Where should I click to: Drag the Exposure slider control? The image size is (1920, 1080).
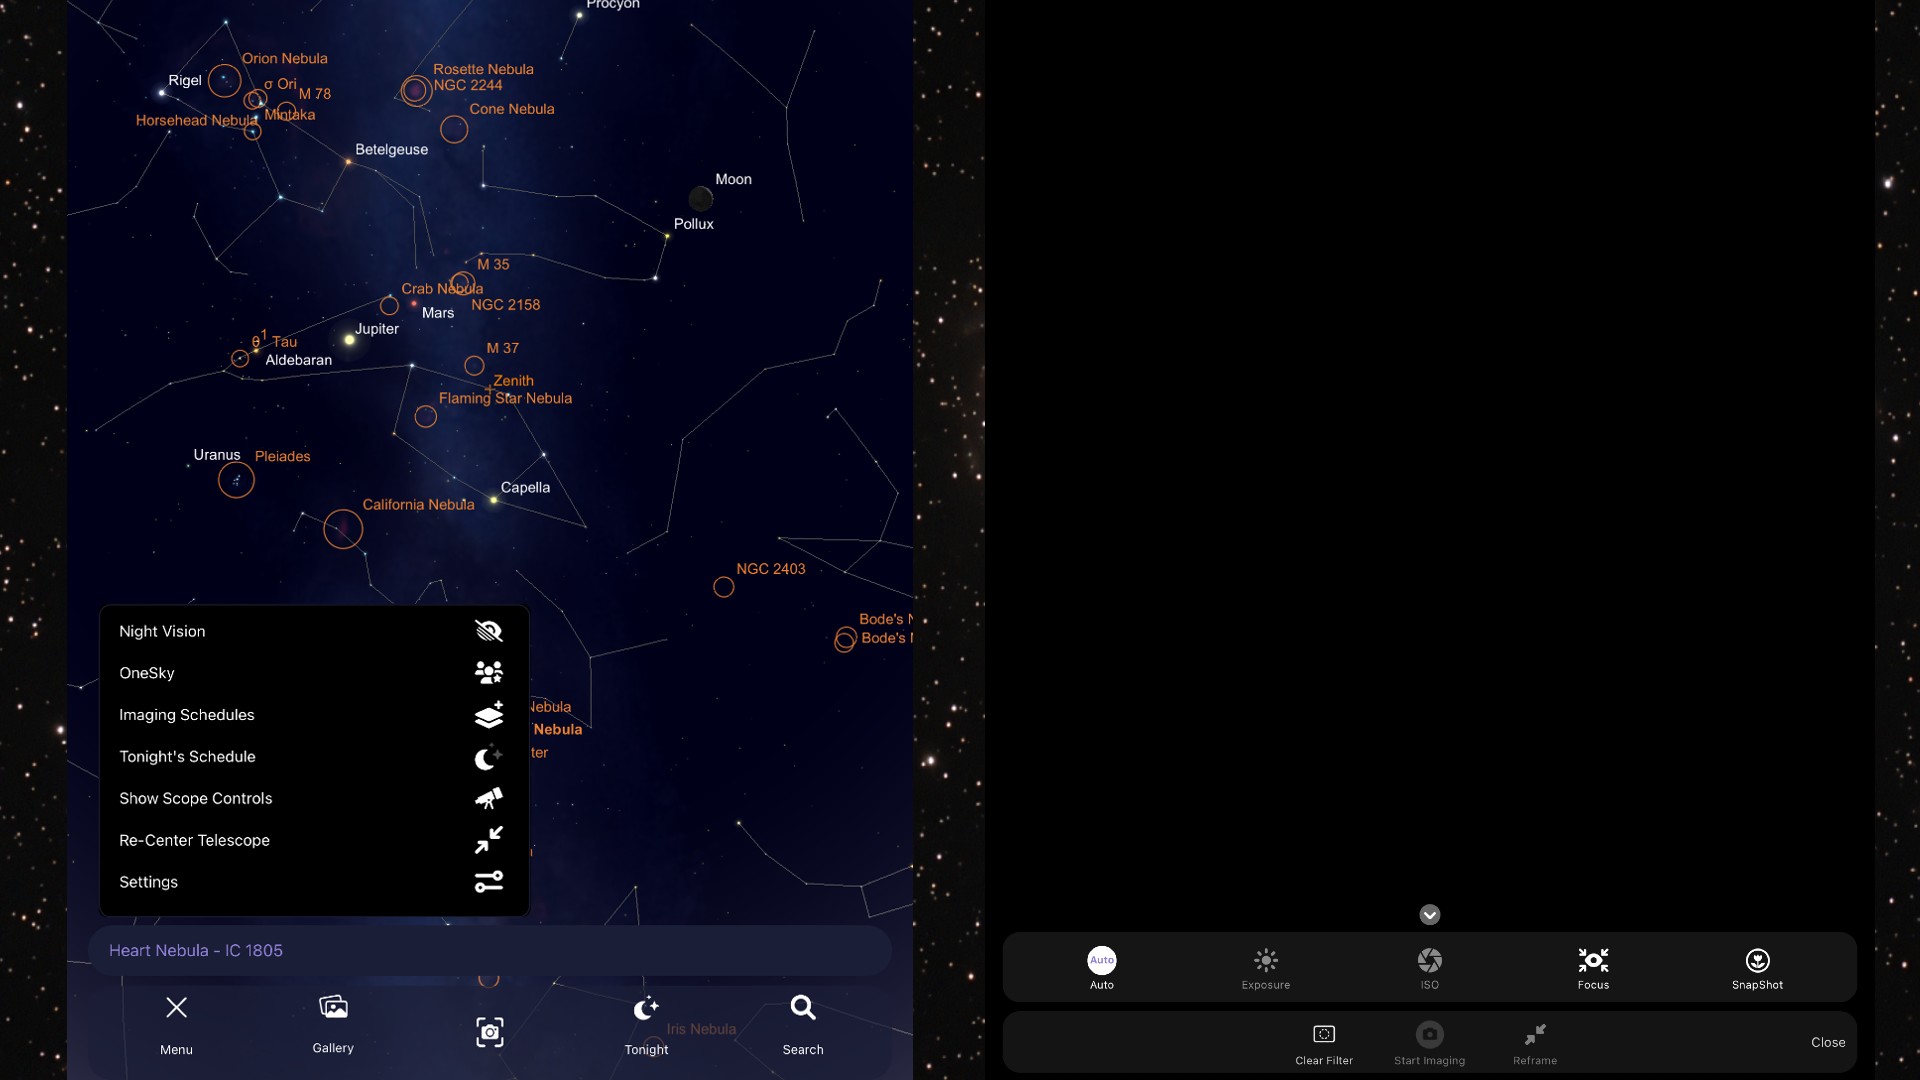click(1265, 965)
